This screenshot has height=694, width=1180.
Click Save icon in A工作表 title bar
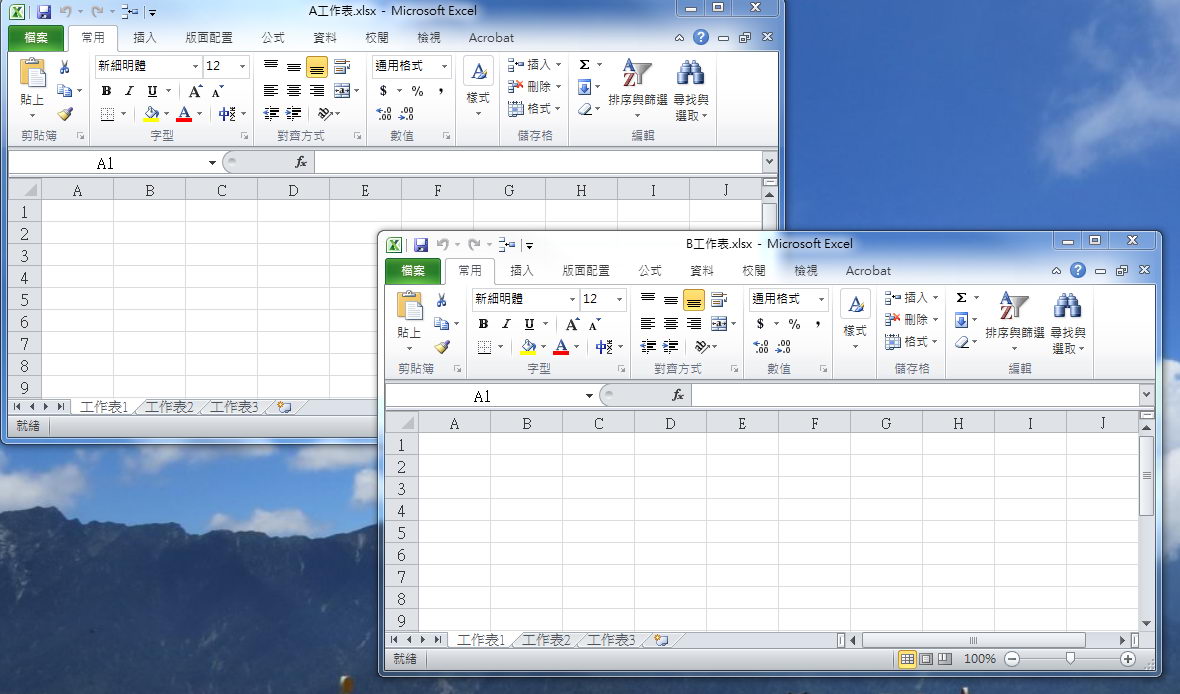(x=44, y=11)
